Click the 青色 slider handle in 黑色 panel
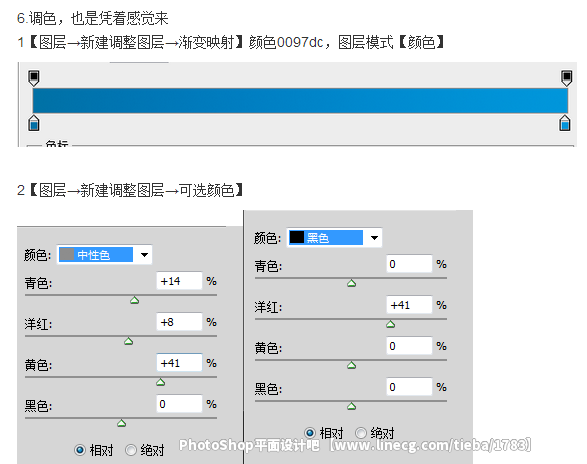The width and height of the screenshot is (587, 464). click(x=351, y=283)
